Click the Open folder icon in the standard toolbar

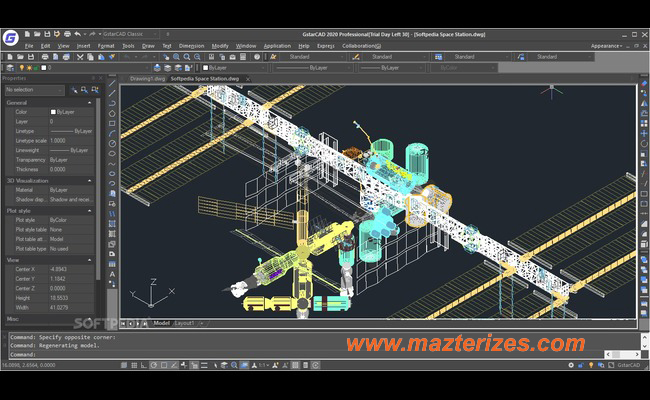click(x=20, y=57)
